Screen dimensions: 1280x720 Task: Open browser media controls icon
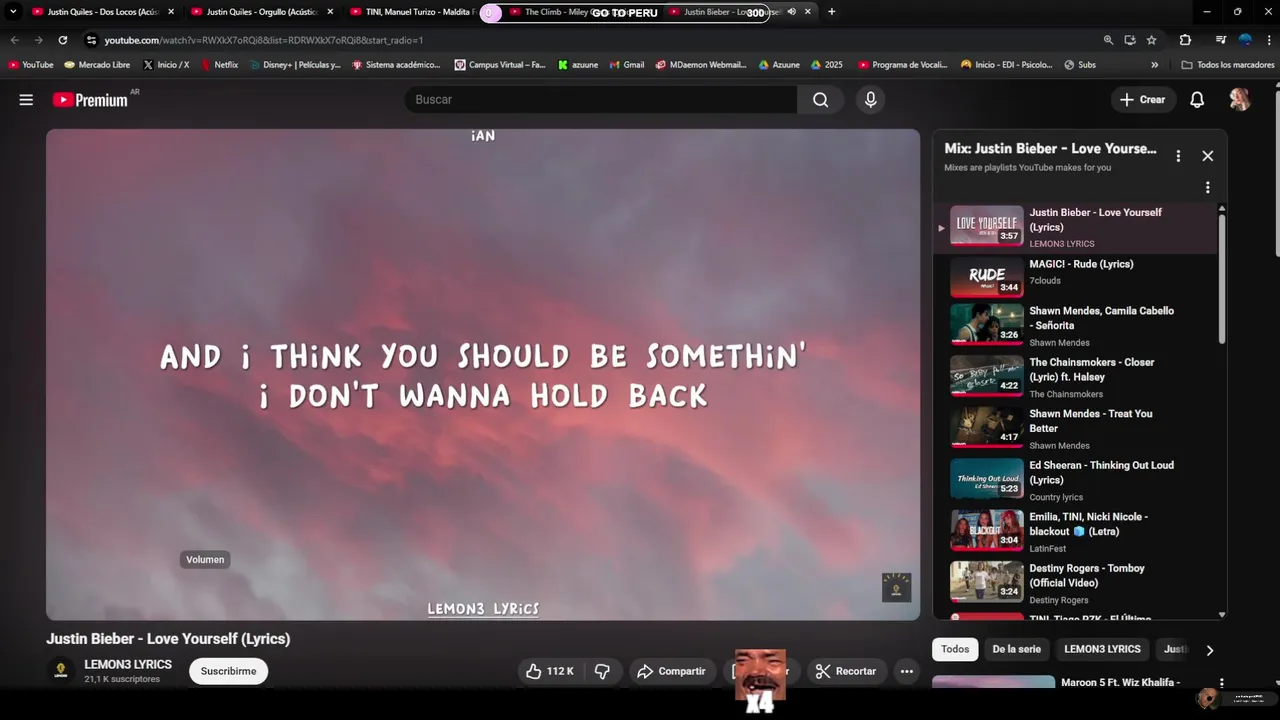coord(1221,40)
